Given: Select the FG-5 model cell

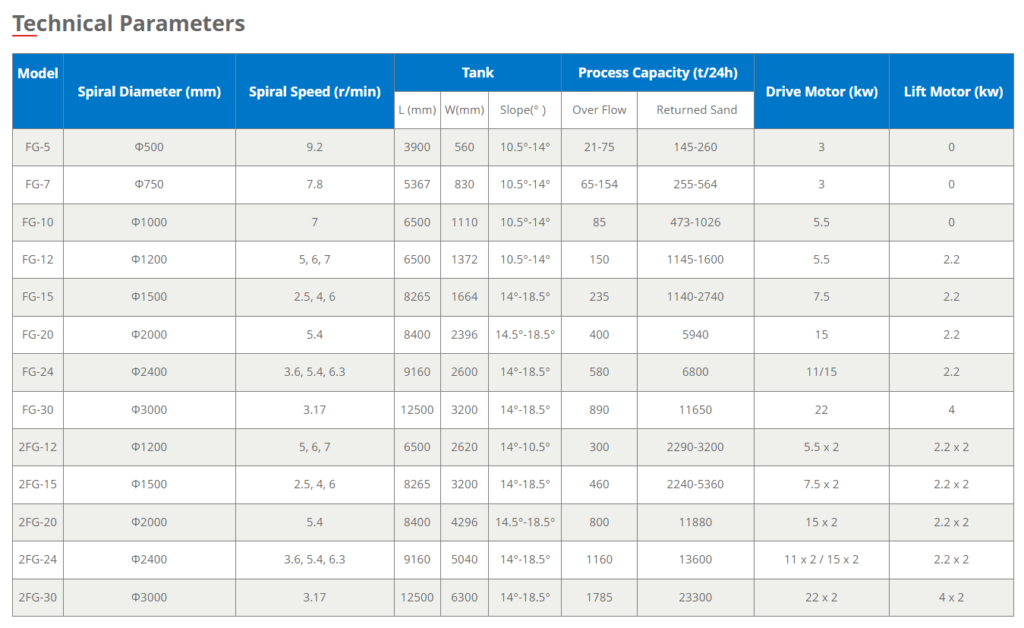Looking at the screenshot, I should pyautogui.click(x=38, y=147).
